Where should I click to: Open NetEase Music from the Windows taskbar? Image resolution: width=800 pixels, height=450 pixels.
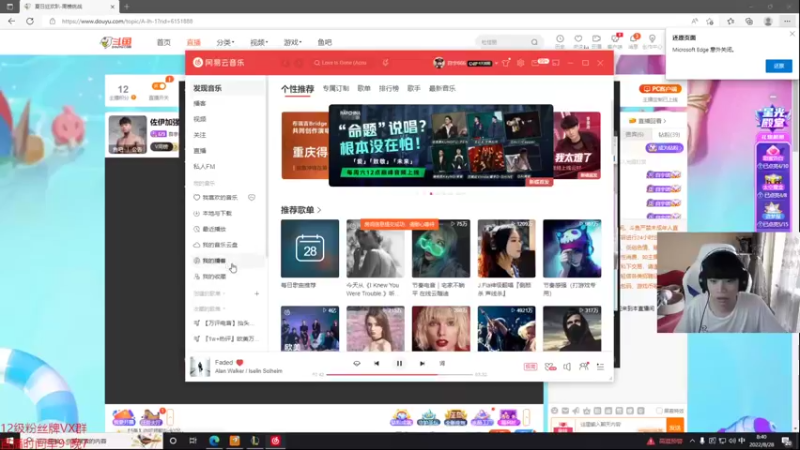point(275,440)
